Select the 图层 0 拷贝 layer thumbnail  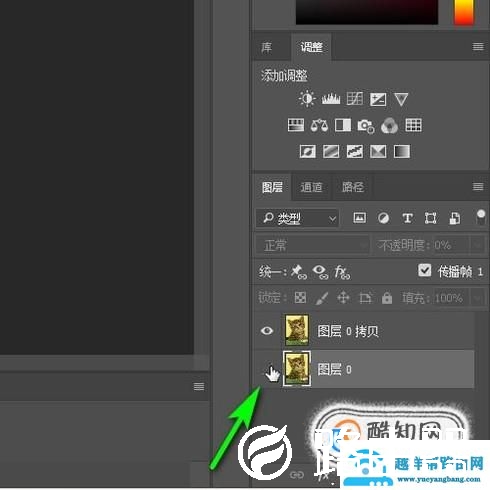[x=296, y=330]
